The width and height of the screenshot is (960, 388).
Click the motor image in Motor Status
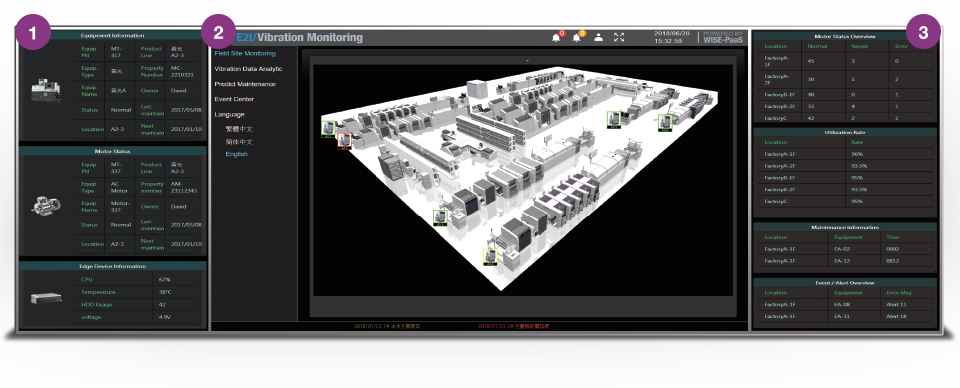[x=46, y=206]
